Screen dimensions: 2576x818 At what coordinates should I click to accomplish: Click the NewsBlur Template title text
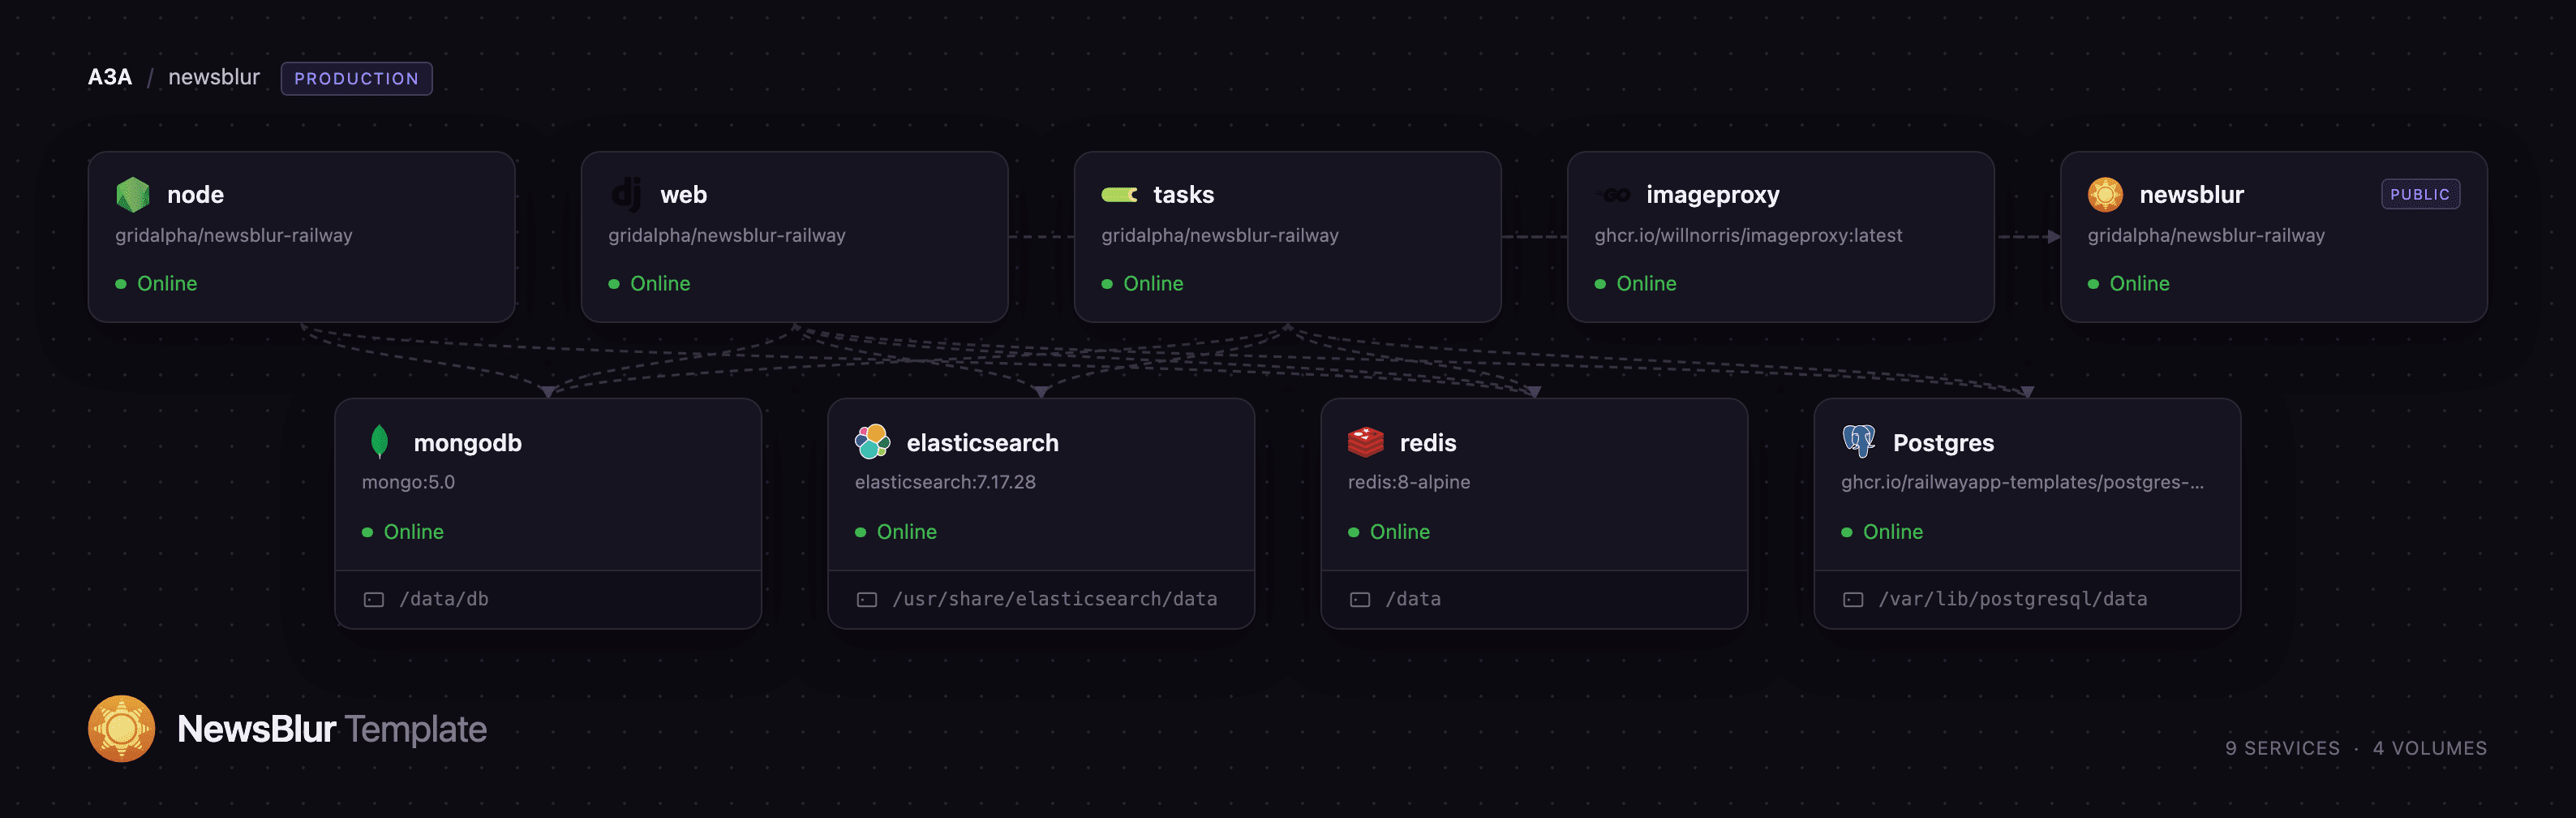(x=332, y=729)
